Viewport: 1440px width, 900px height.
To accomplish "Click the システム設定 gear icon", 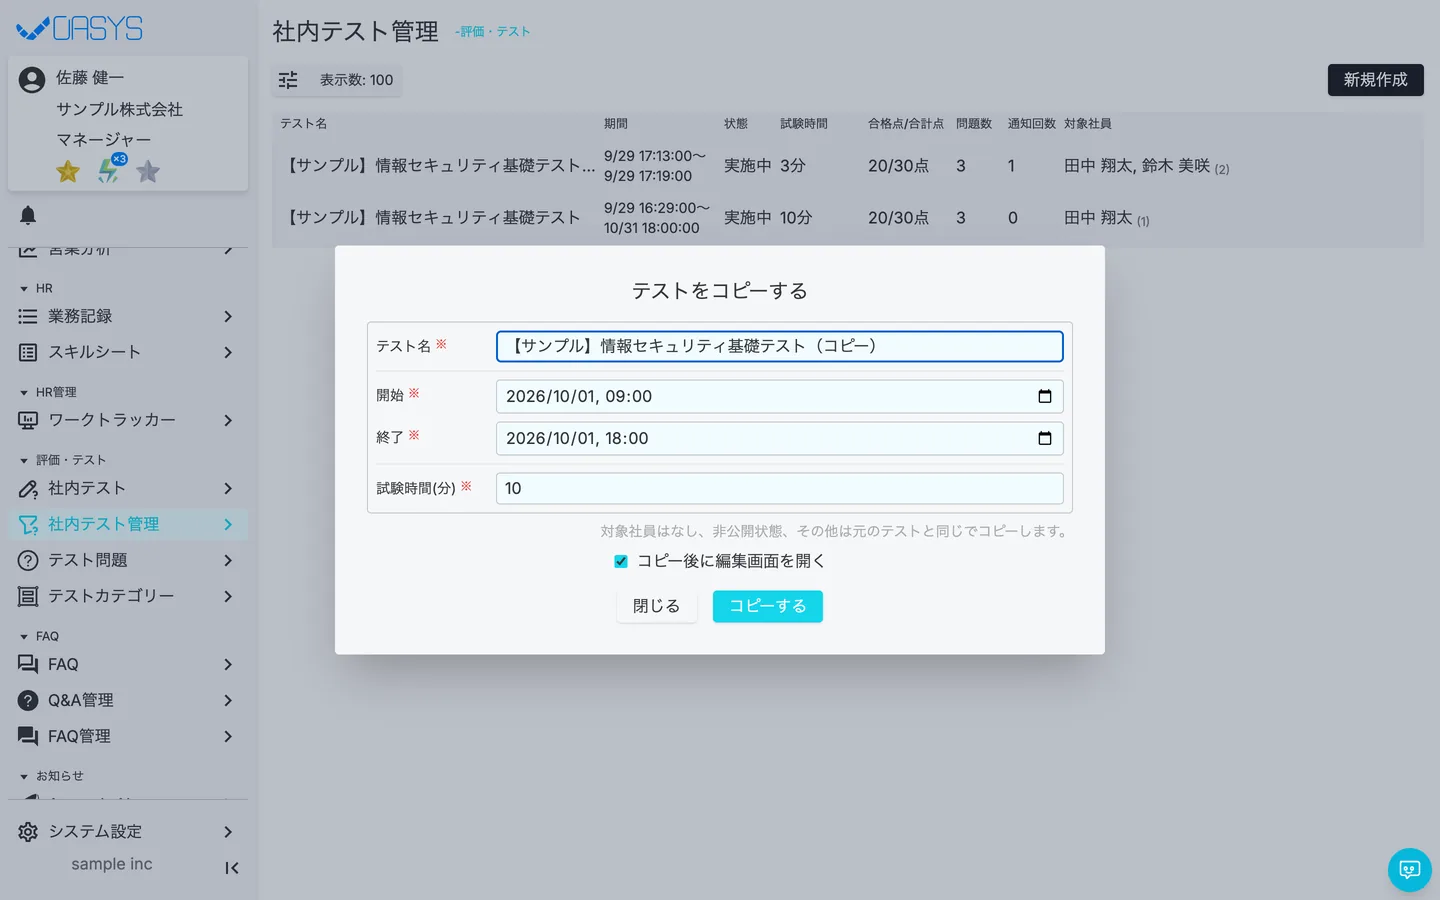I will [28, 832].
